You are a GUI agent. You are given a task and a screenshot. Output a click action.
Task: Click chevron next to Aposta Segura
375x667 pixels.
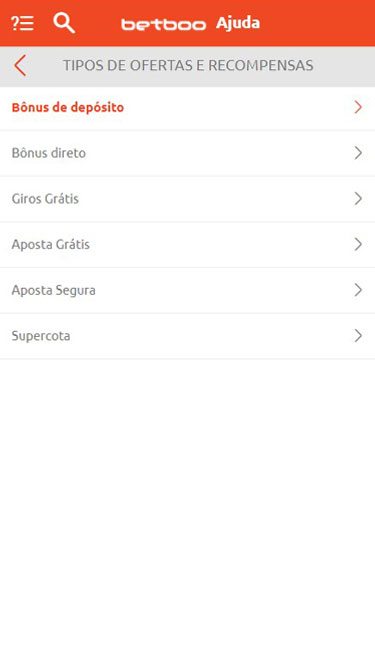(358, 291)
